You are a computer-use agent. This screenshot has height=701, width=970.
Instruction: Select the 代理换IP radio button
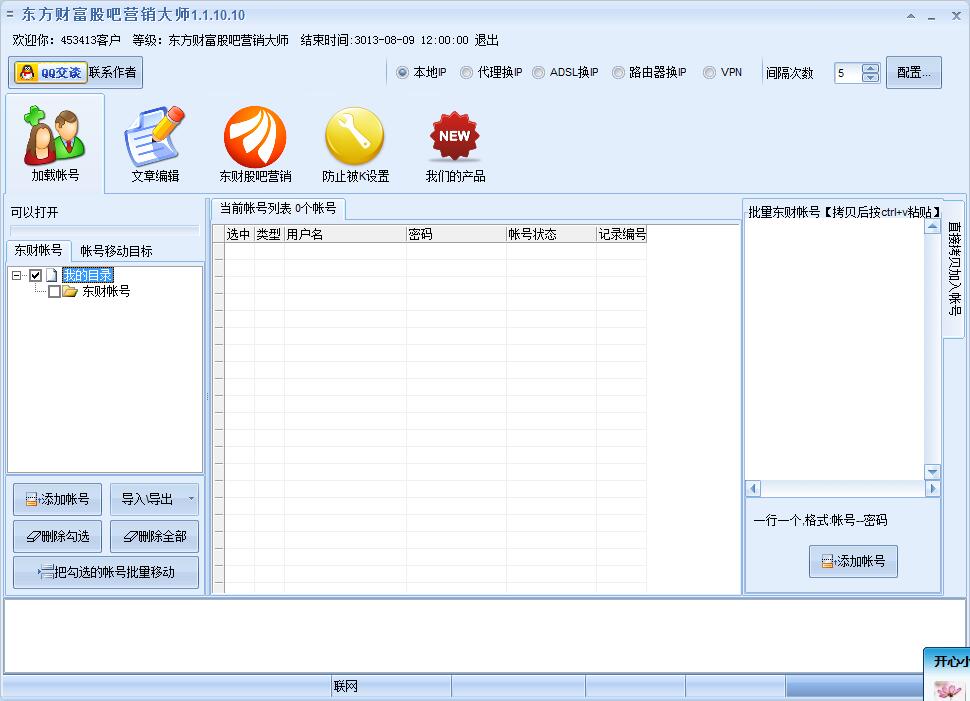466,72
